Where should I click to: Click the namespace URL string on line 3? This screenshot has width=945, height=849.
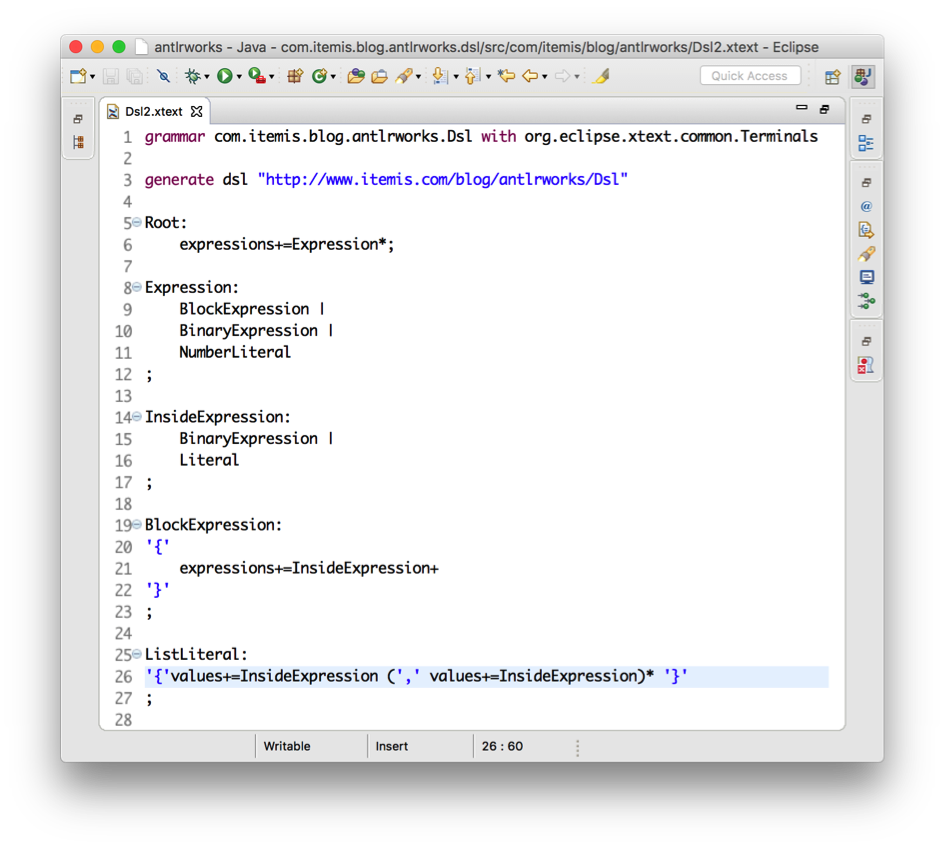click(443, 180)
